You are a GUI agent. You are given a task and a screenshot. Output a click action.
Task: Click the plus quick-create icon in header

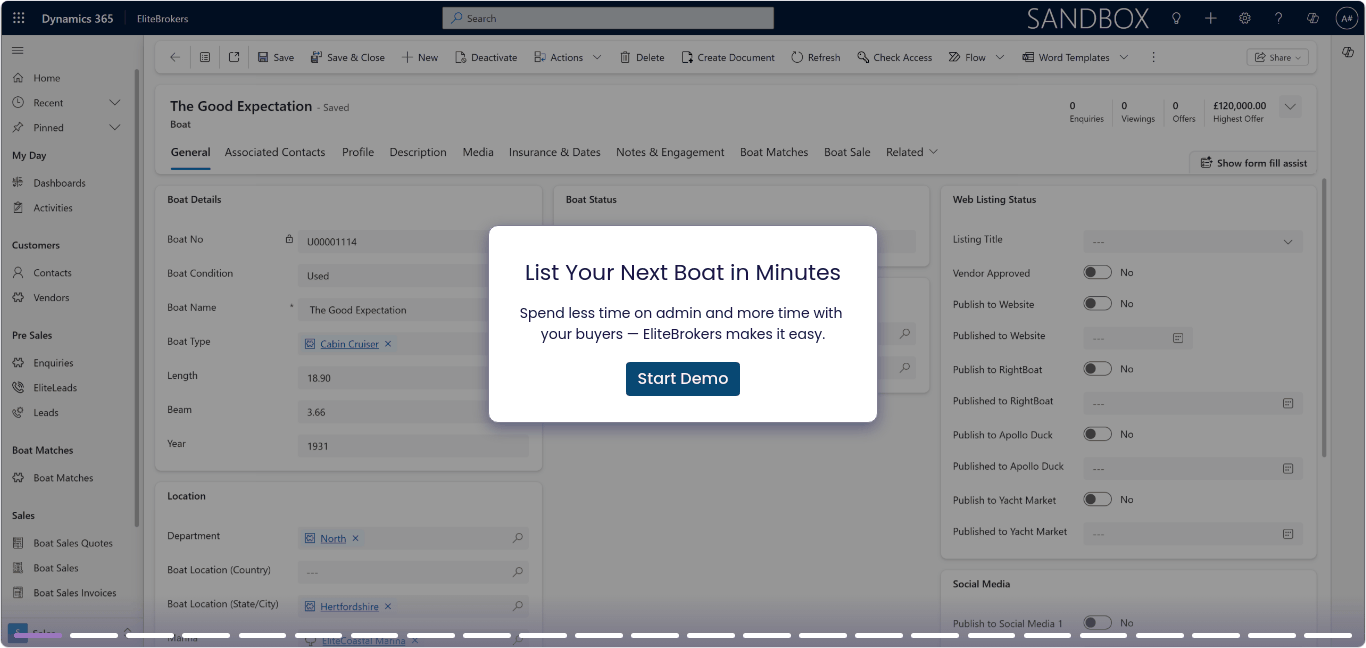[1210, 18]
